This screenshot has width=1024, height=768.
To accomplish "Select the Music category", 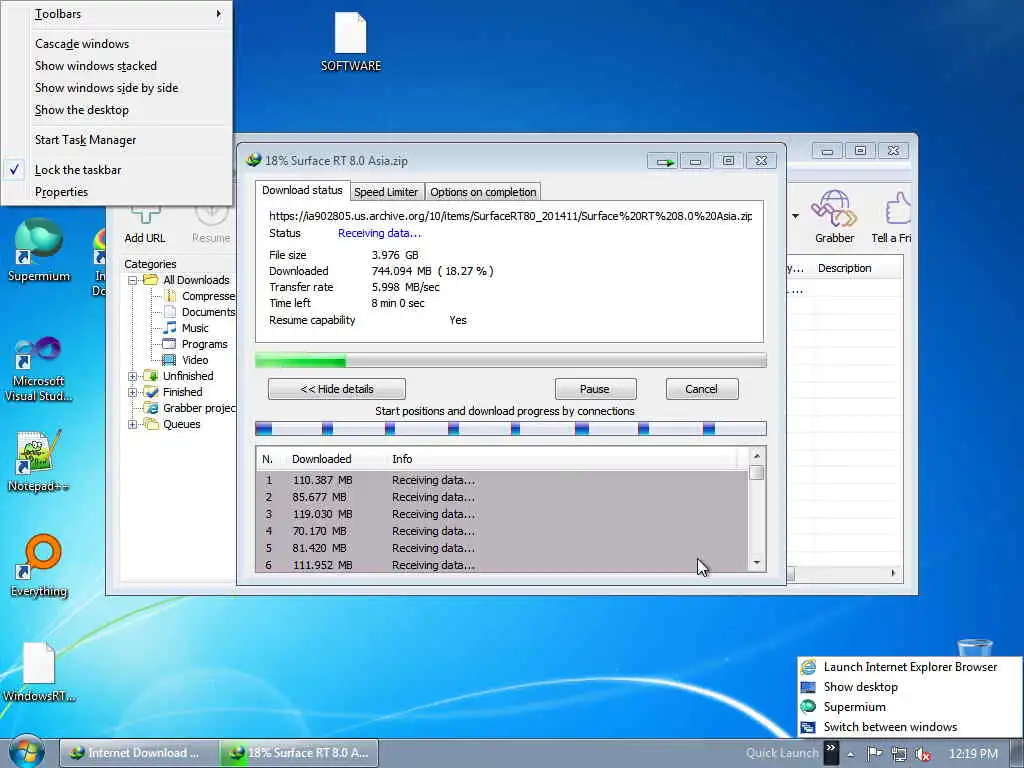I will point(186,328).
